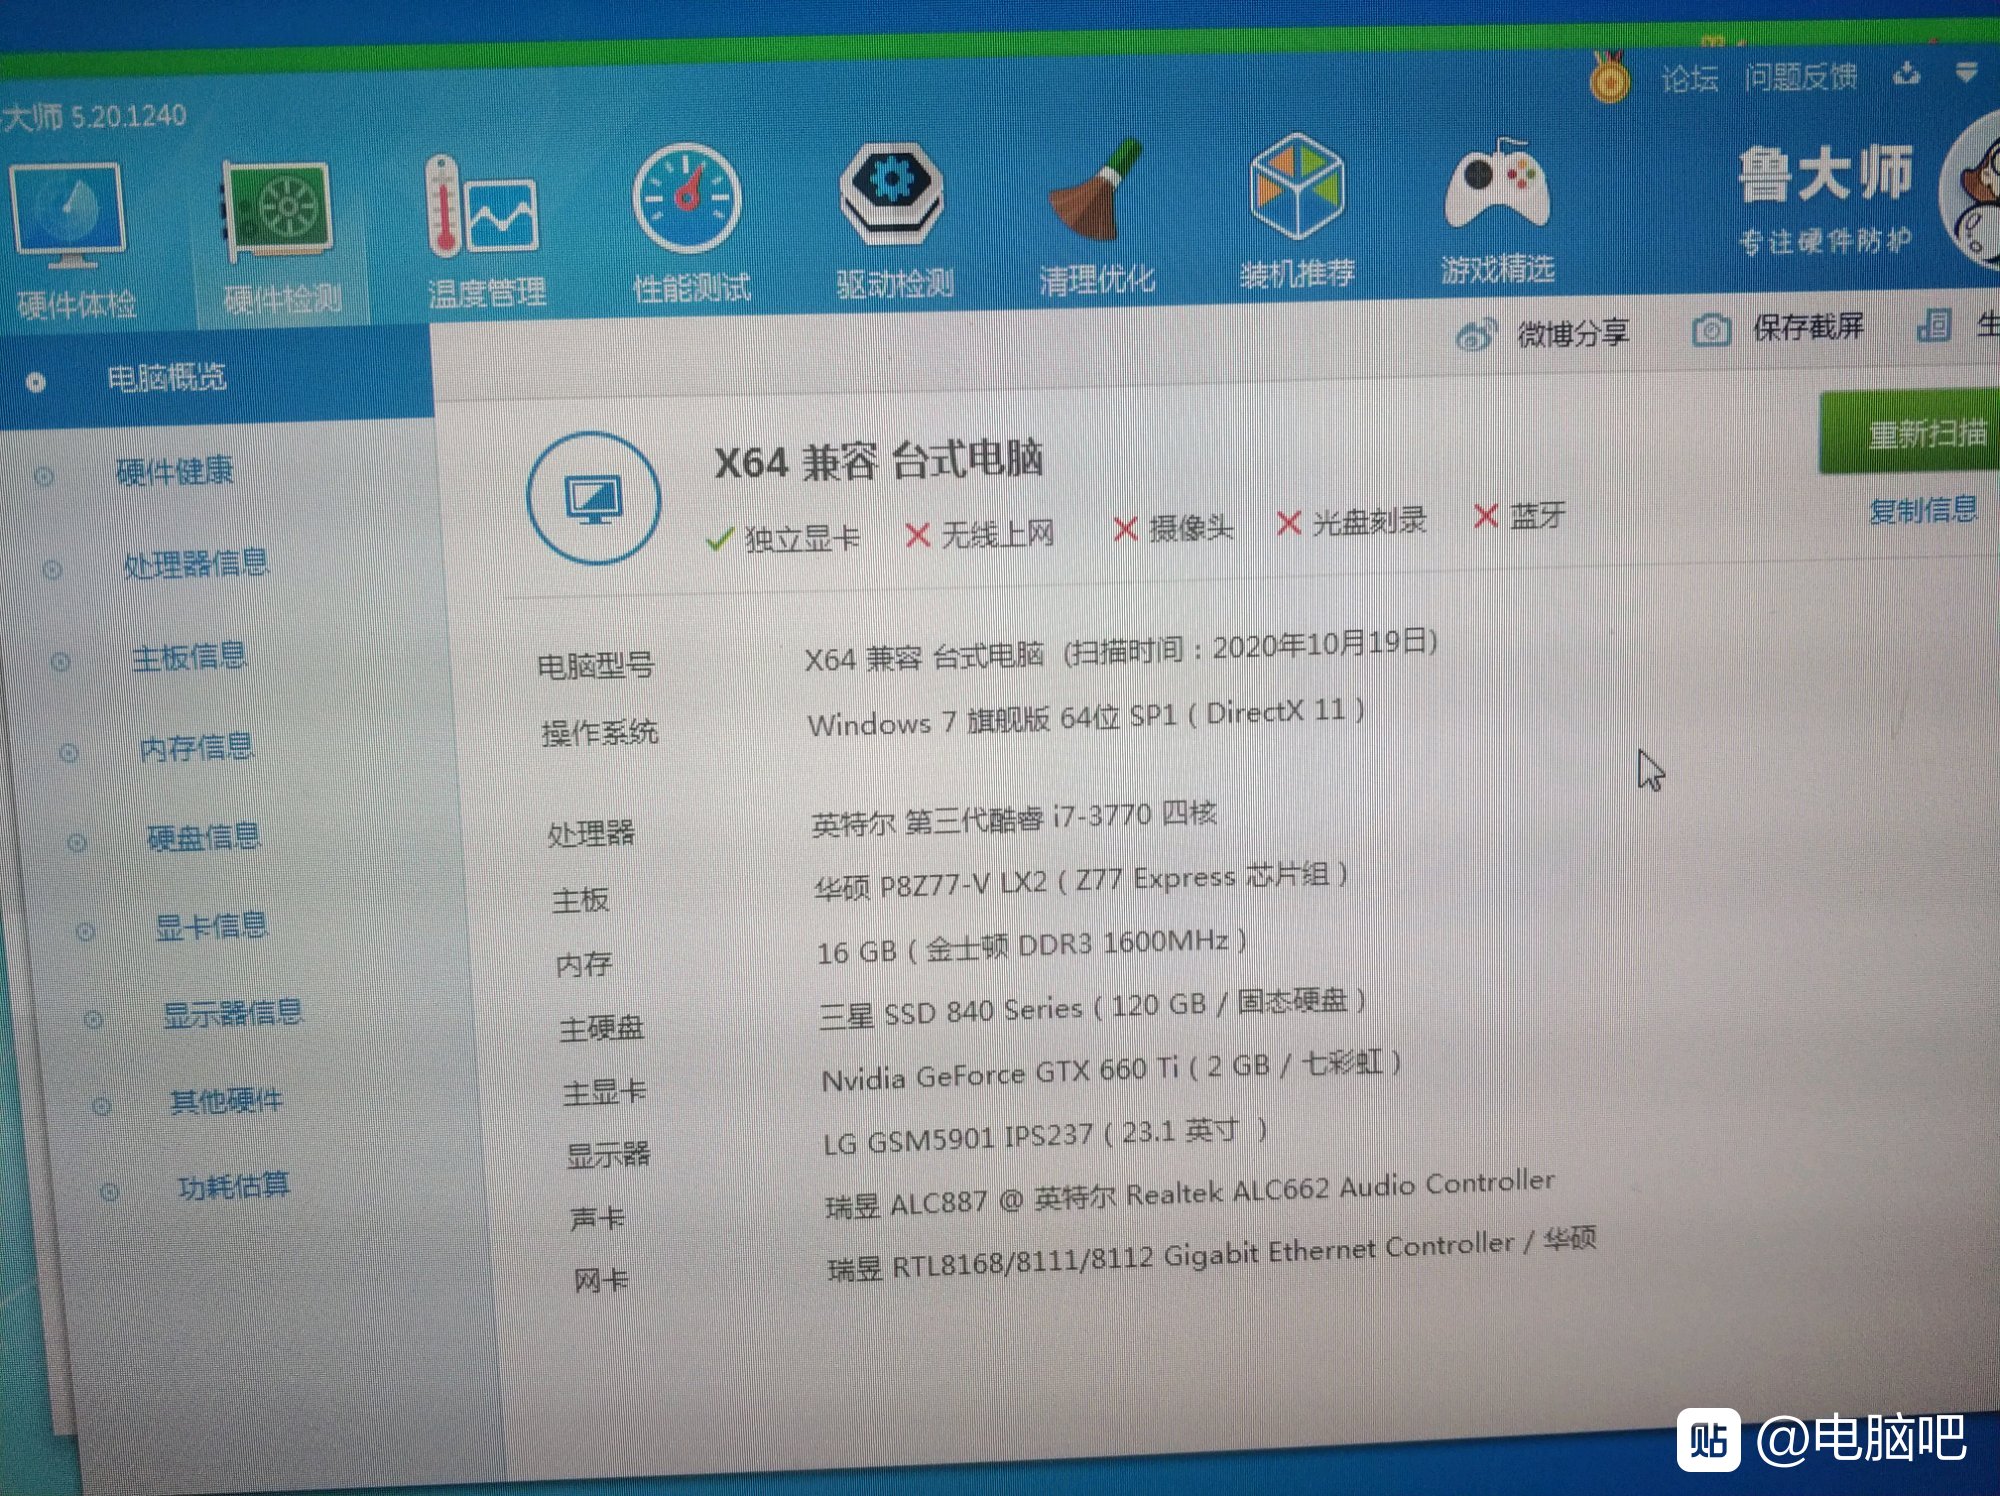Click the 光盘刻录 status indicator
This screenshot has width=2000, height=1496.
(1352, 521)
